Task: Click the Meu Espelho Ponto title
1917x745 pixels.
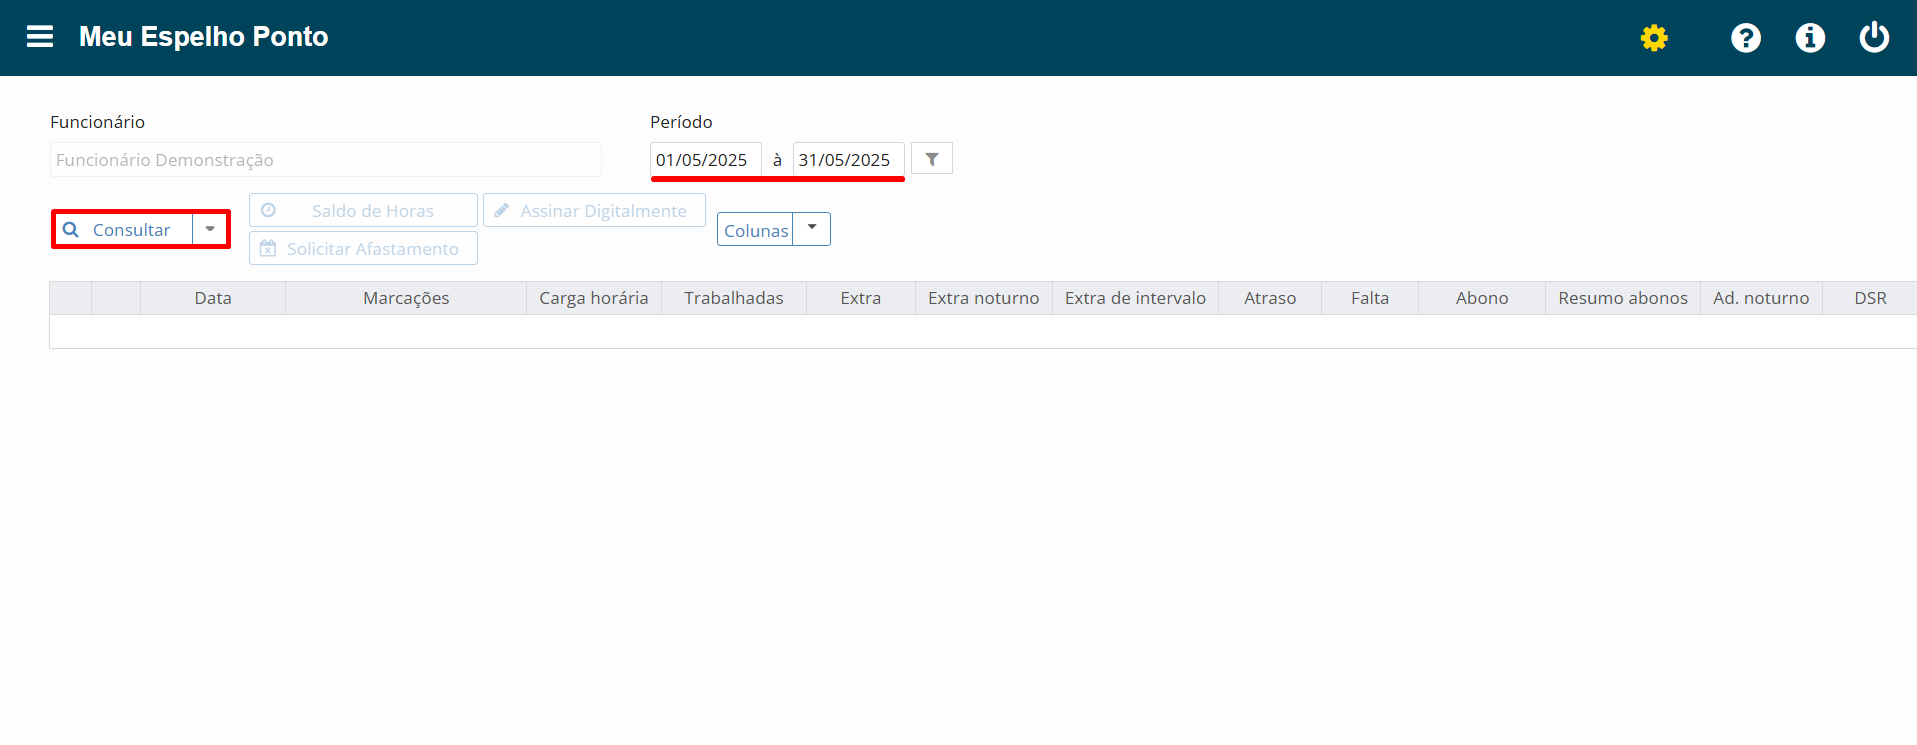Action: (x=204, y=37)
